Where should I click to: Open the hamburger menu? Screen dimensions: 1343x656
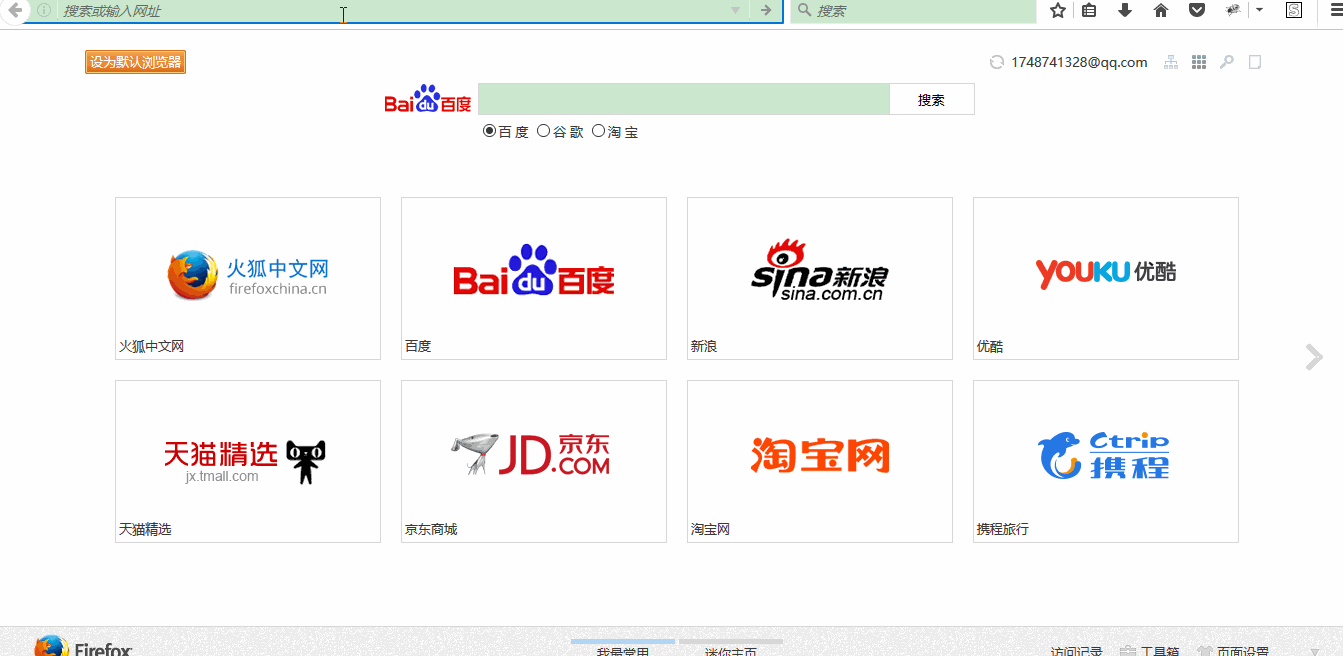[x=1336, y=10]
